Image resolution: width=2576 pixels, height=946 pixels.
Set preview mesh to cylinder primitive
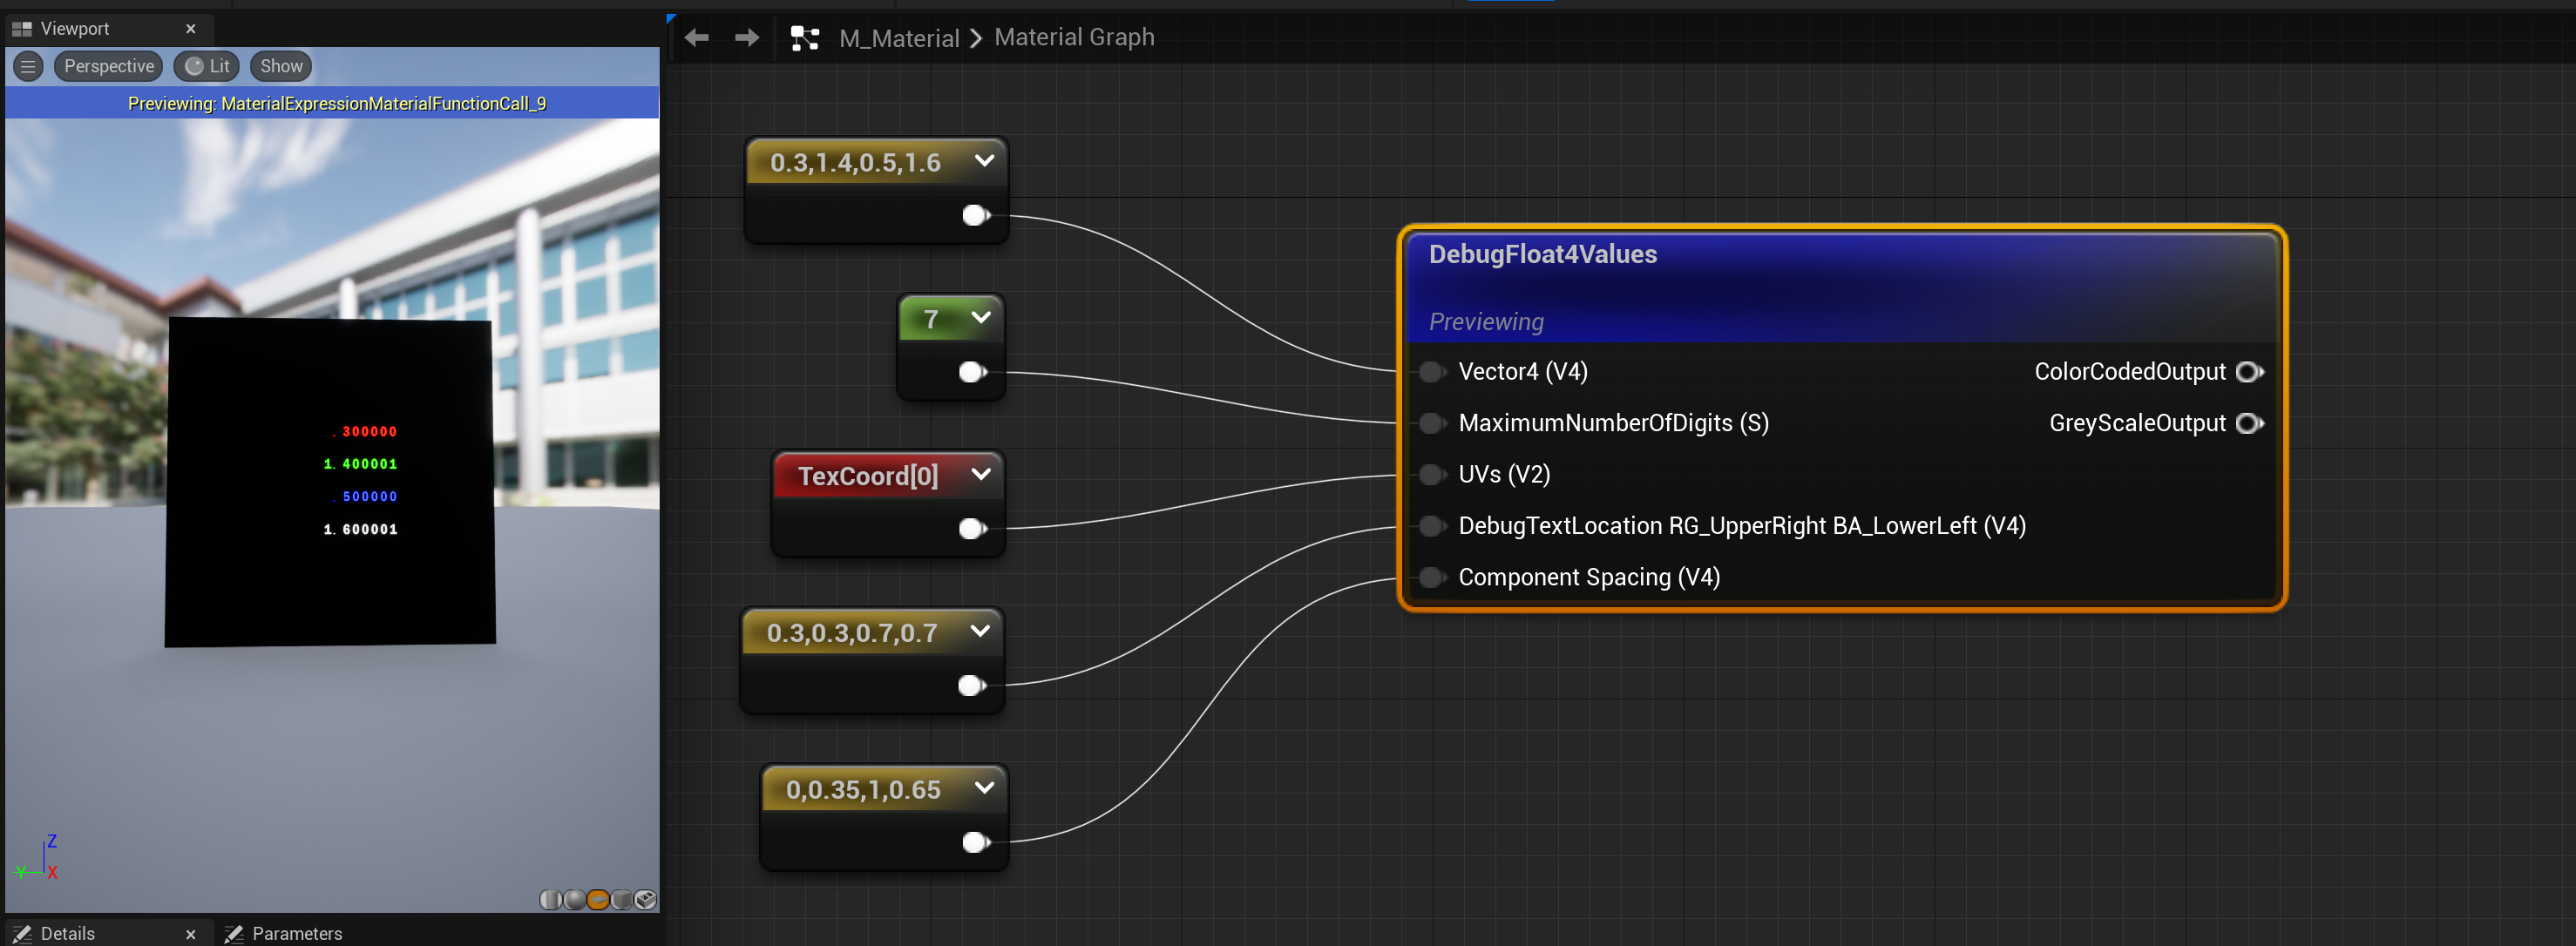(550, 899)
